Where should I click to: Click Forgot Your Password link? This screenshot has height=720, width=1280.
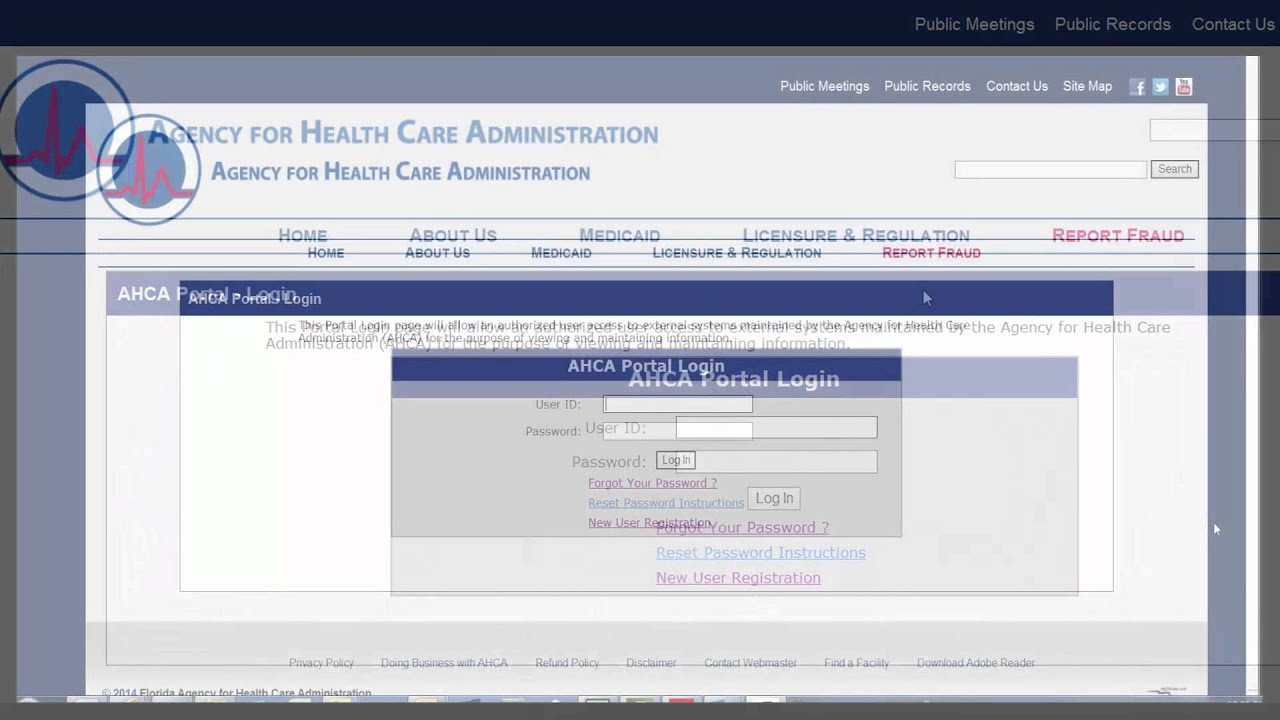click(x=652, y=483)
